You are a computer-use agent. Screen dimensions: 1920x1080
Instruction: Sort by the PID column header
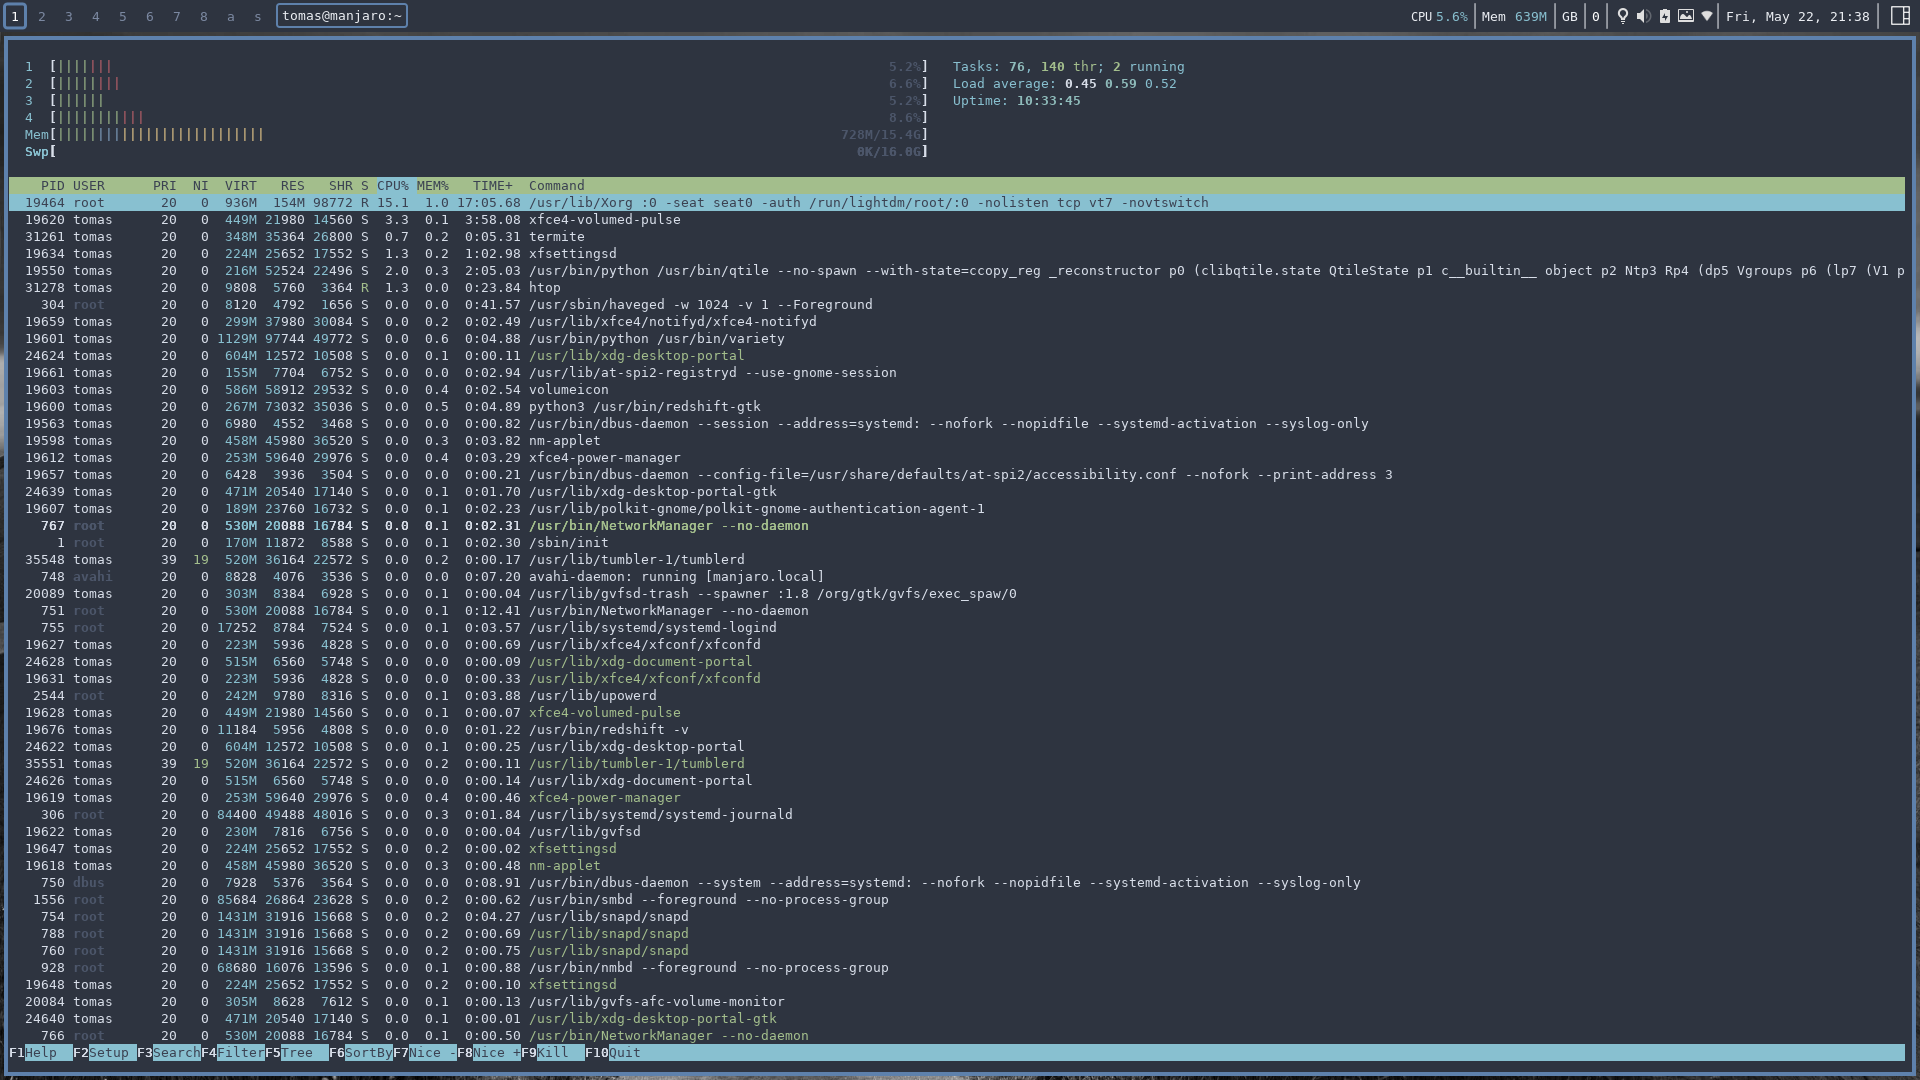(52, 186)
